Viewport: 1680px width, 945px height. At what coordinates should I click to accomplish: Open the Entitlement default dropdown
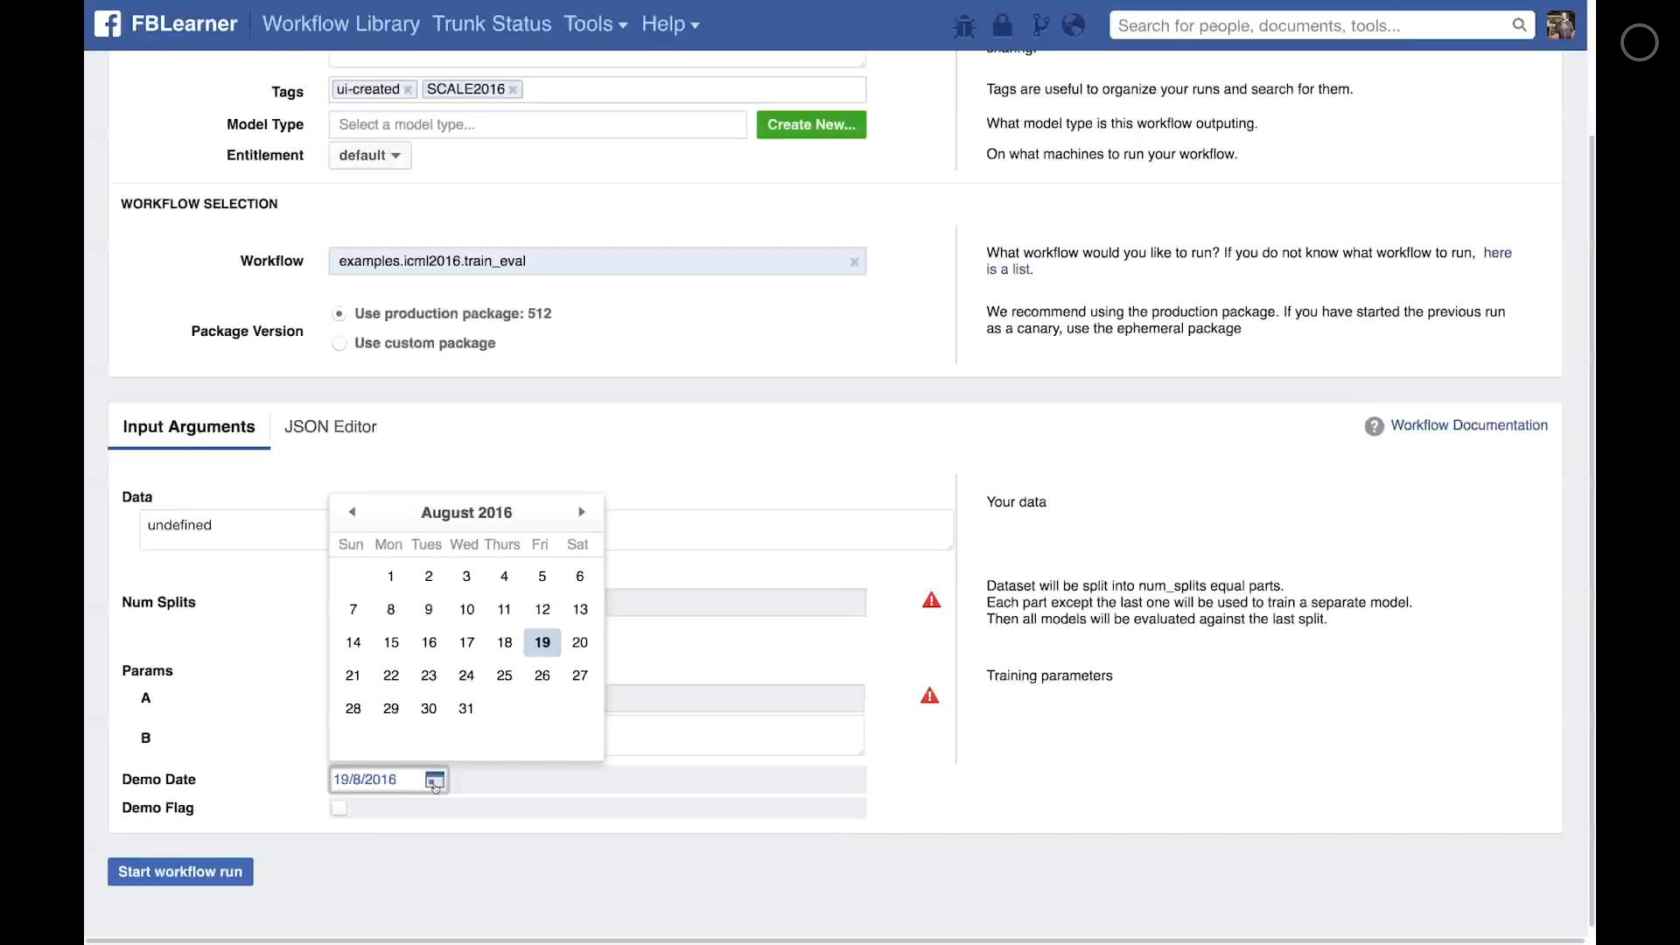(x=369, y=155)
